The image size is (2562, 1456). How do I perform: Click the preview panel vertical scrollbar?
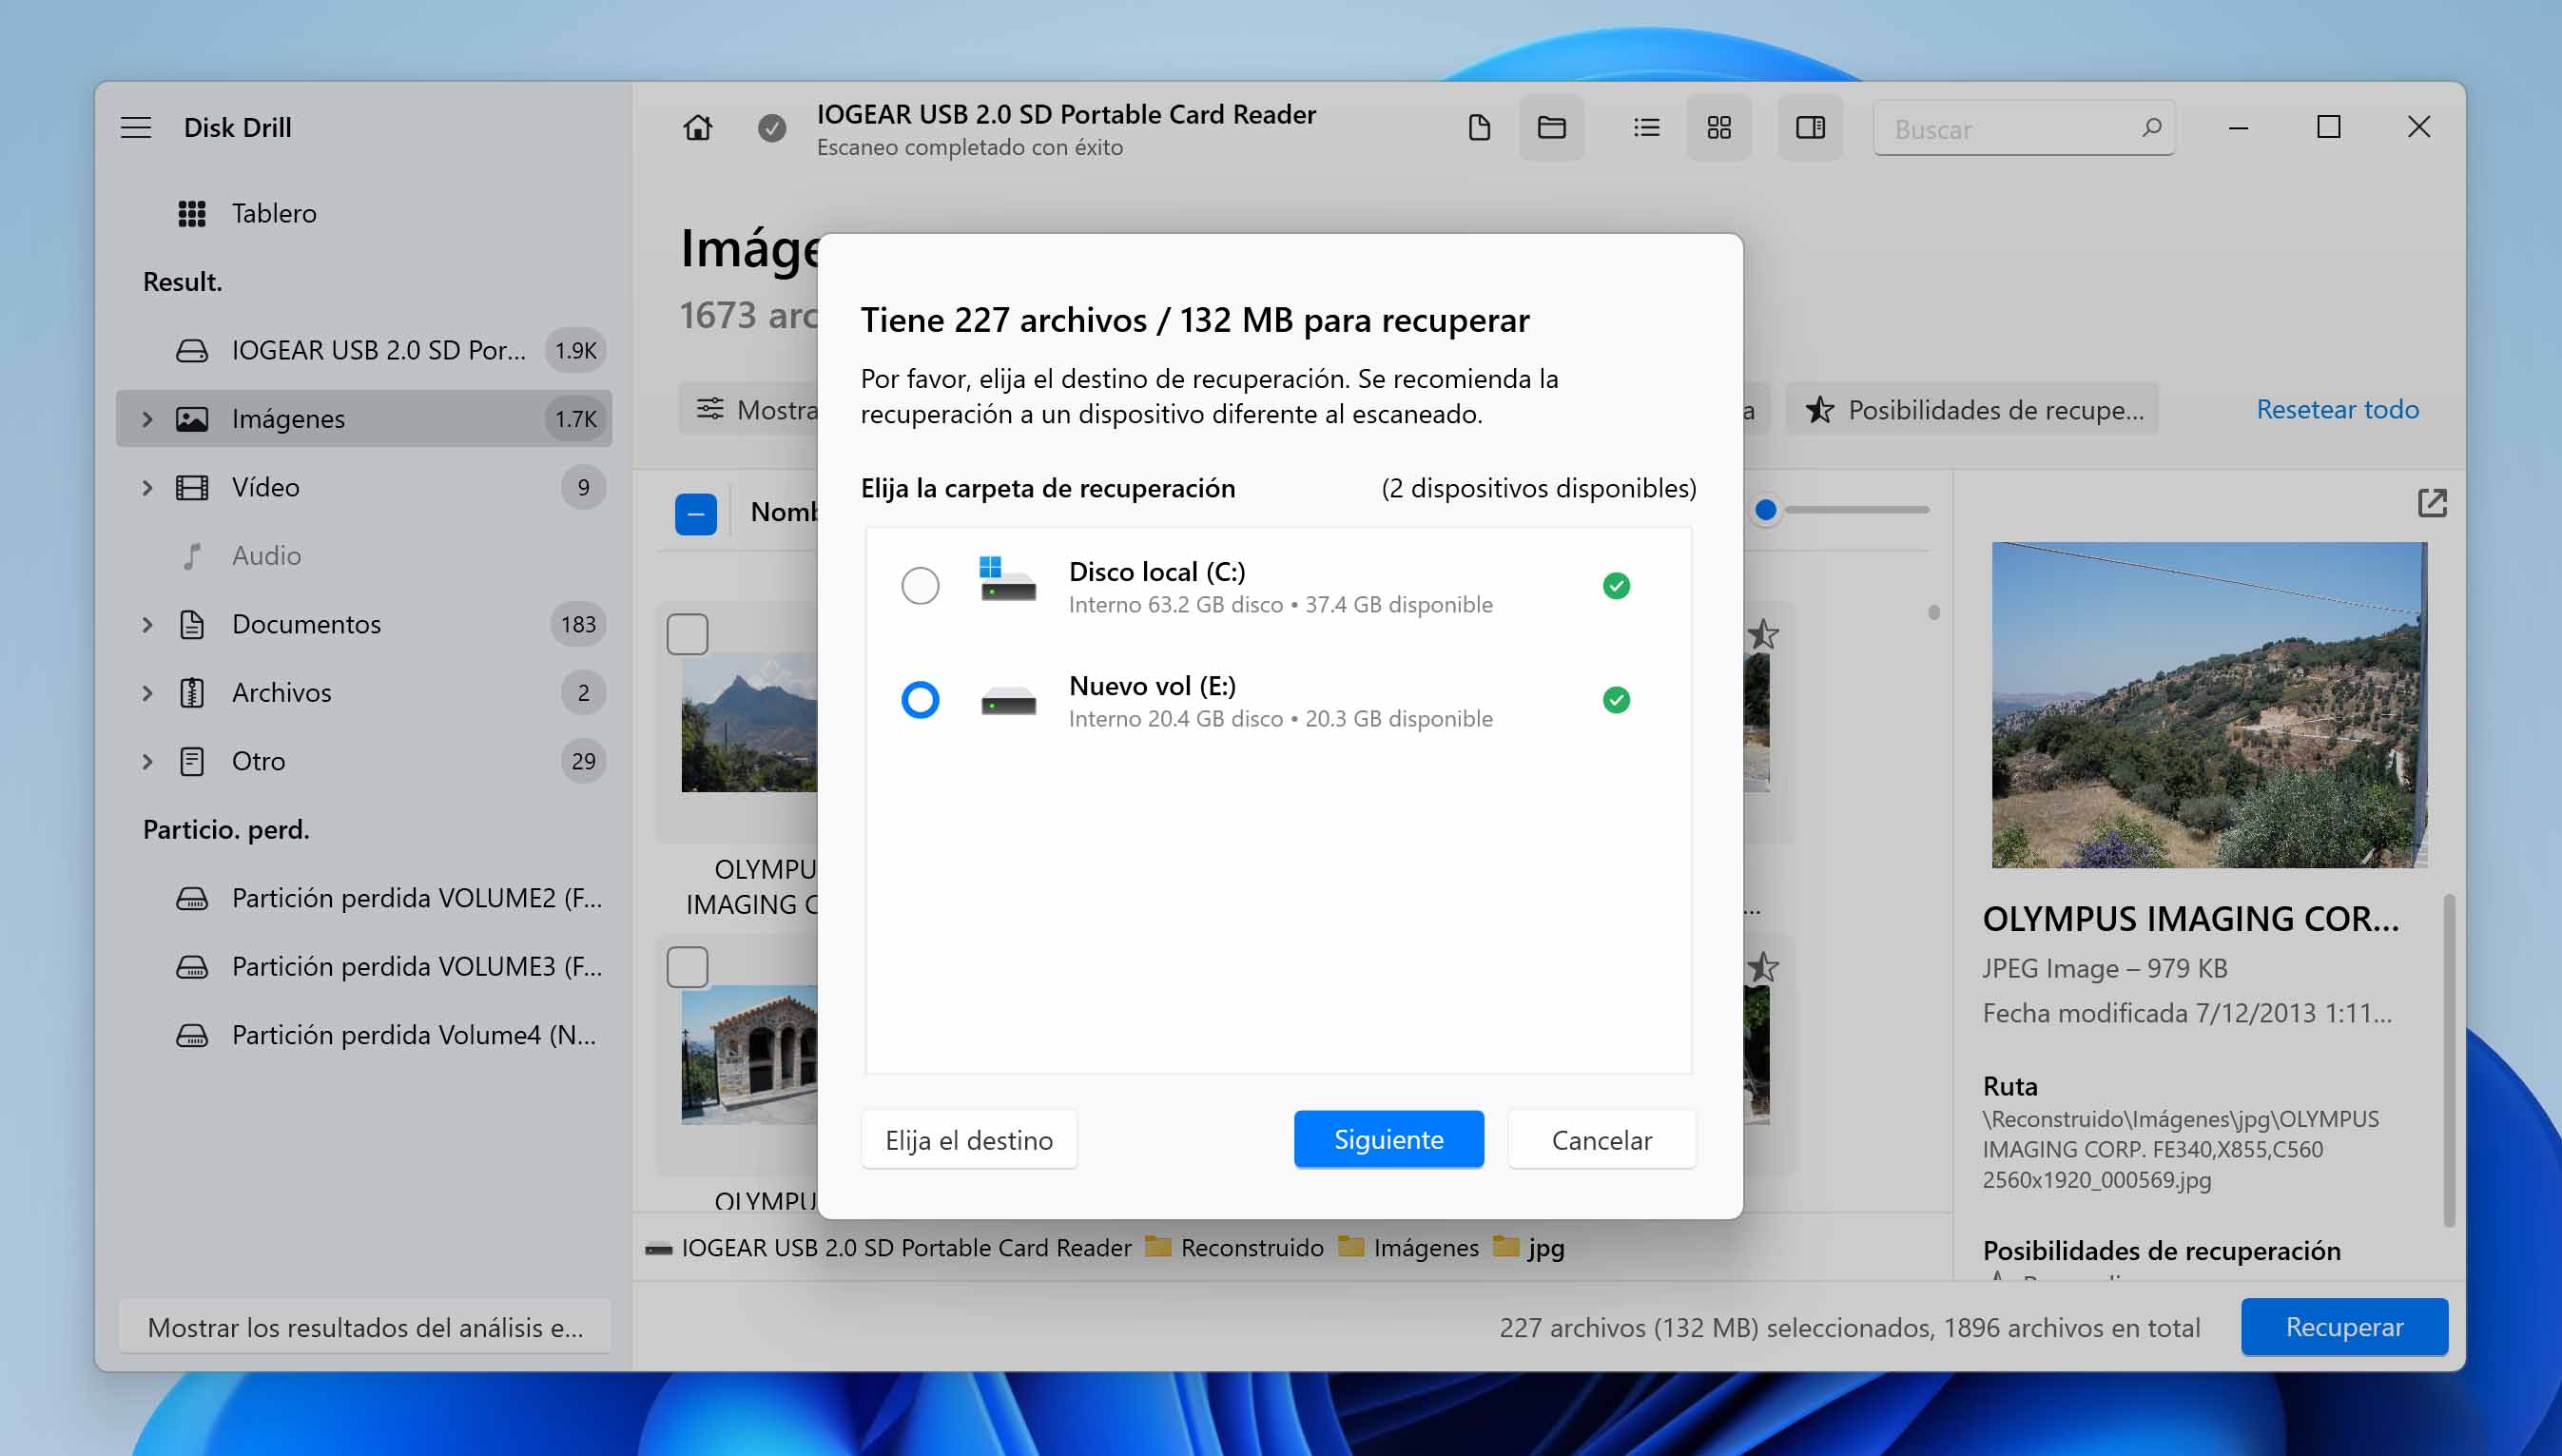pos(2448,1060)
